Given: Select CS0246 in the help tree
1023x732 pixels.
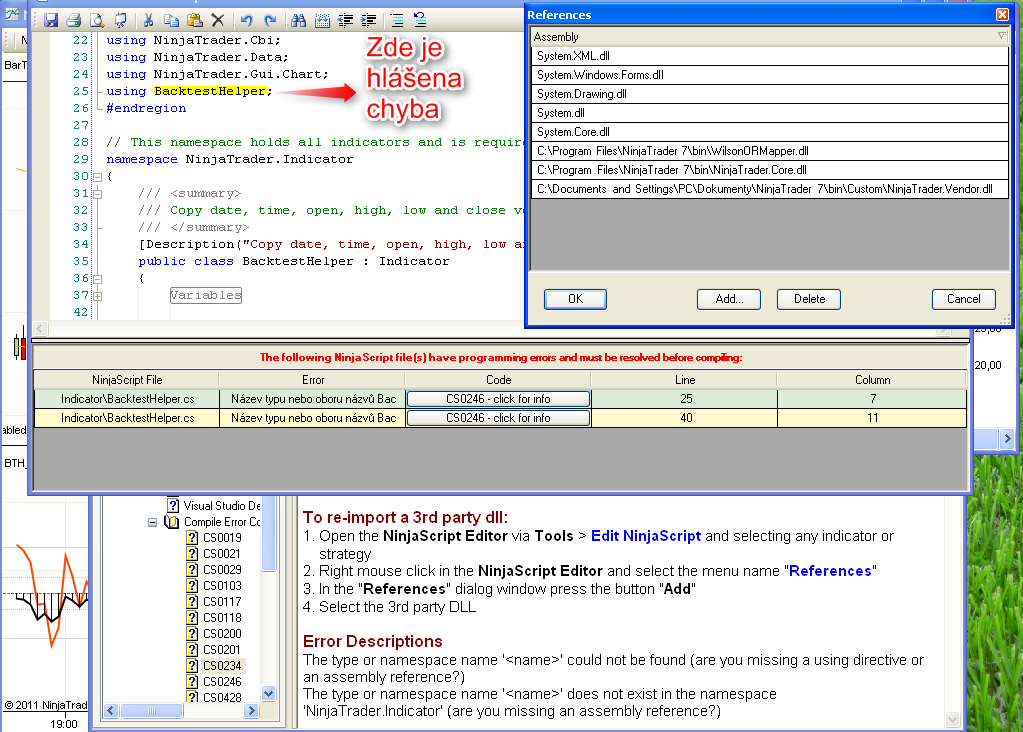Looking at the screenshot, I should (221, 682).
